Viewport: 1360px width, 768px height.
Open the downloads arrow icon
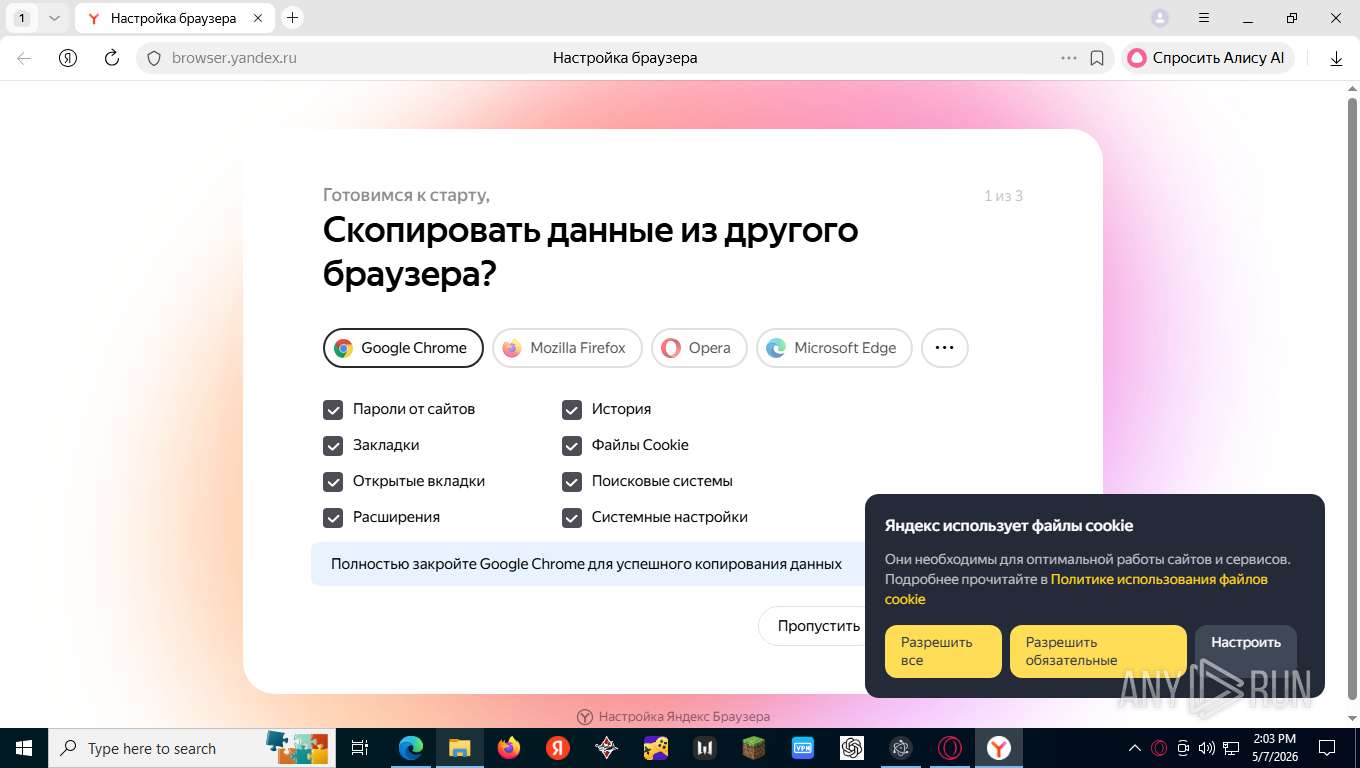[x=1336, y=58]
